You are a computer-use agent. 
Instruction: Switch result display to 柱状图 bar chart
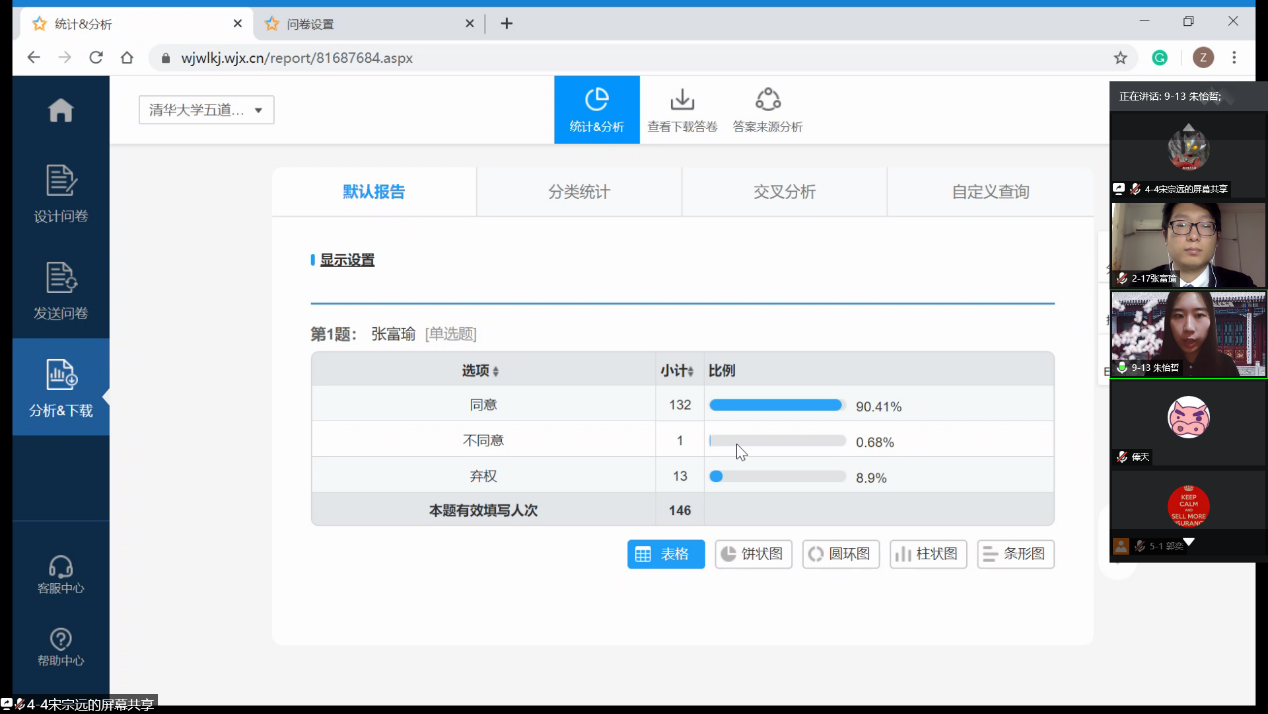(x=928, y=553)
